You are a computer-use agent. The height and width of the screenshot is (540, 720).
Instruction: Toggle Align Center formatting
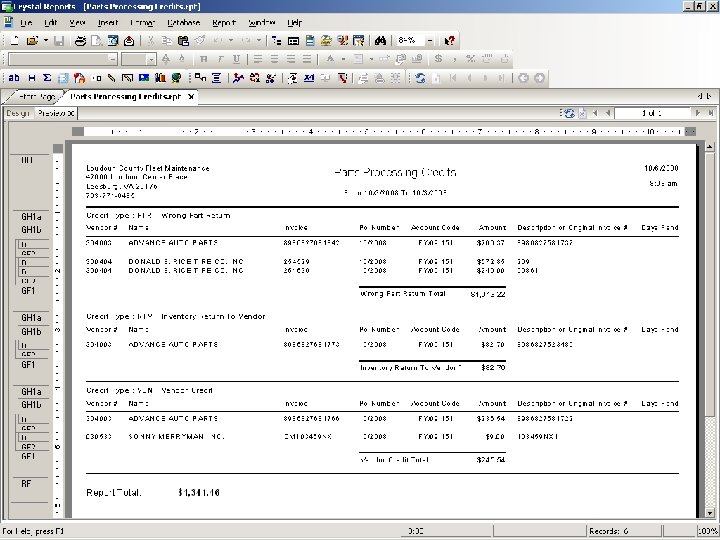275,59
